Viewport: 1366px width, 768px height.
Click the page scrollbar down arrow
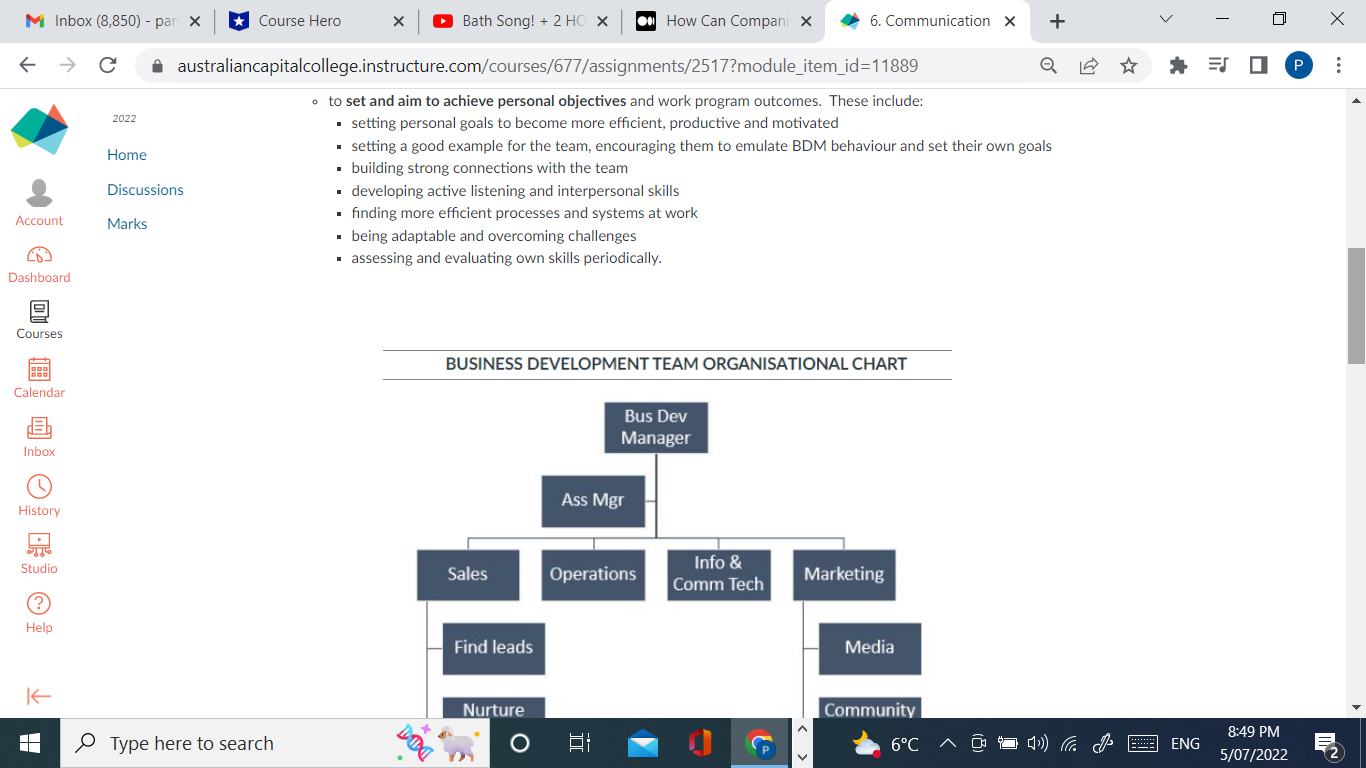(x=1356, y=707)
